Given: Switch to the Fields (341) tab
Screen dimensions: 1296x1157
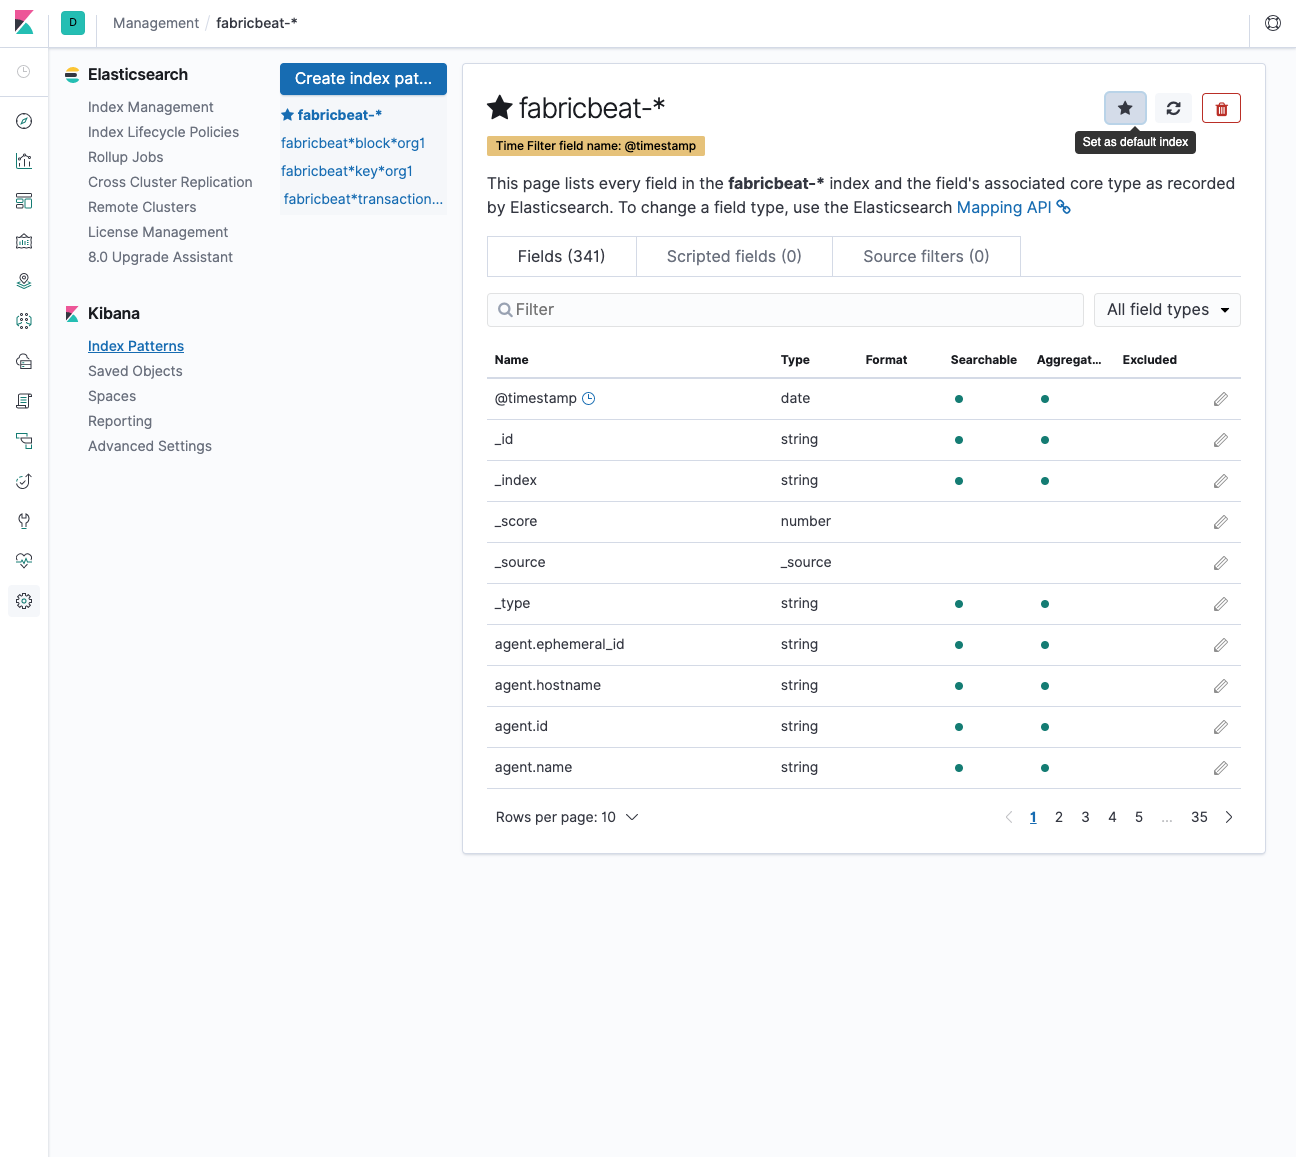Looking at the screenshot, I should (x=561, y=256).
